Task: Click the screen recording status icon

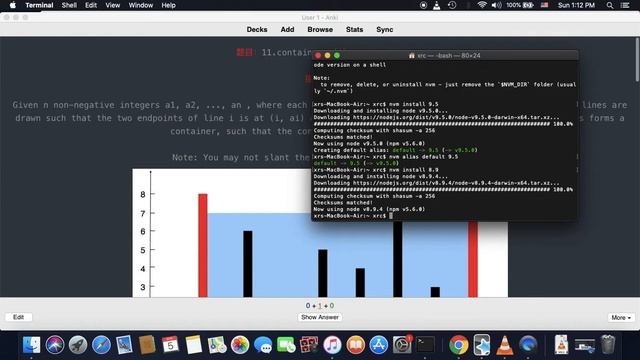Action: coord(423,5)
